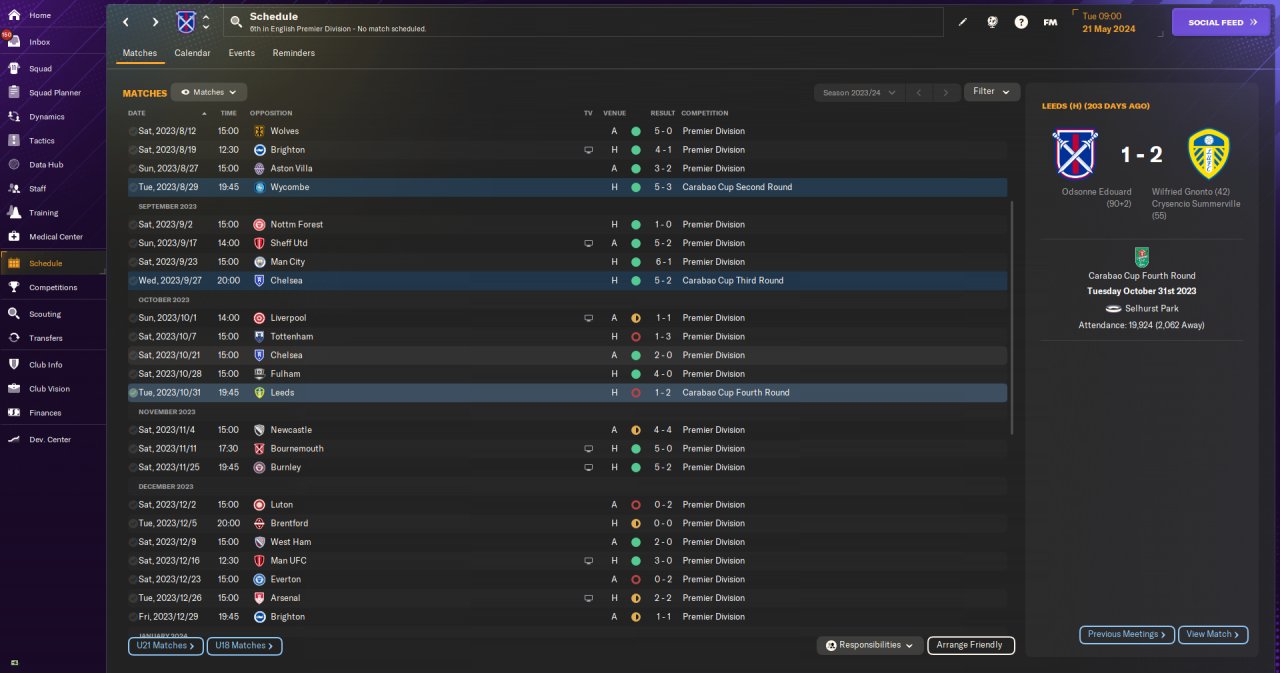Toggle selection circle for Wycombe match

pos(133,187)
